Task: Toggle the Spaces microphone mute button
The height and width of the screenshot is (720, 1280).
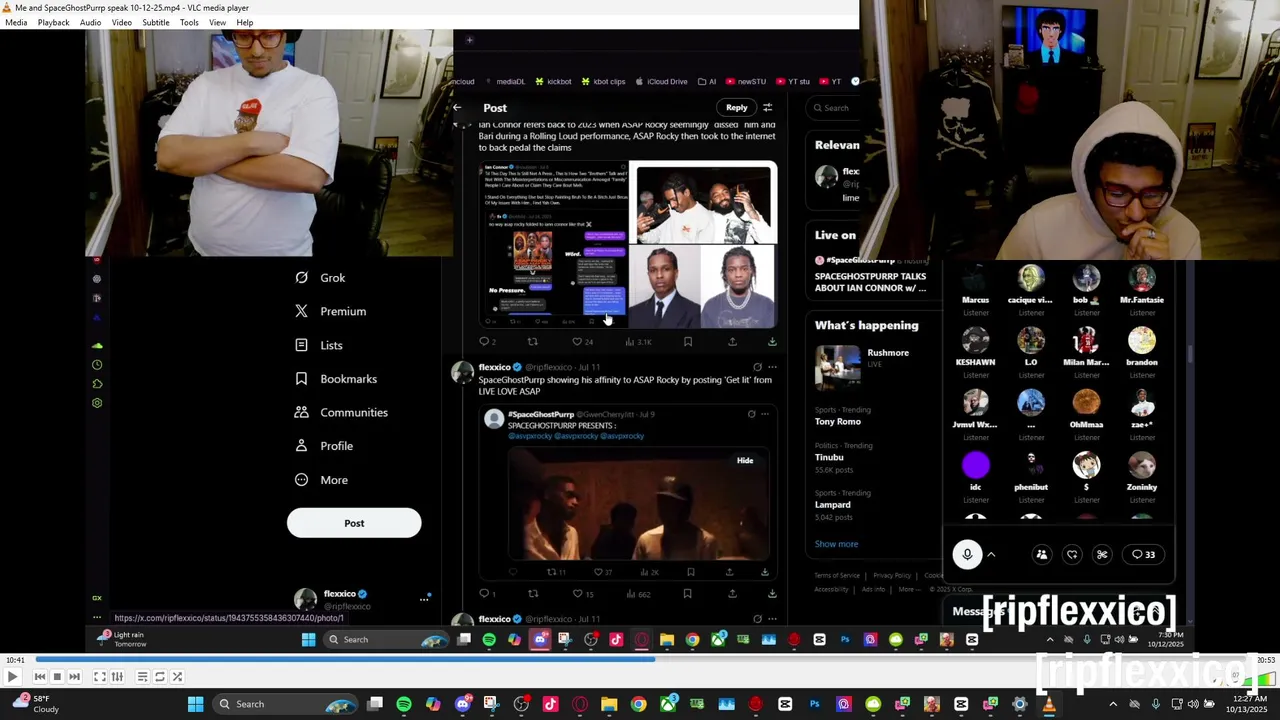Action: 967,555
